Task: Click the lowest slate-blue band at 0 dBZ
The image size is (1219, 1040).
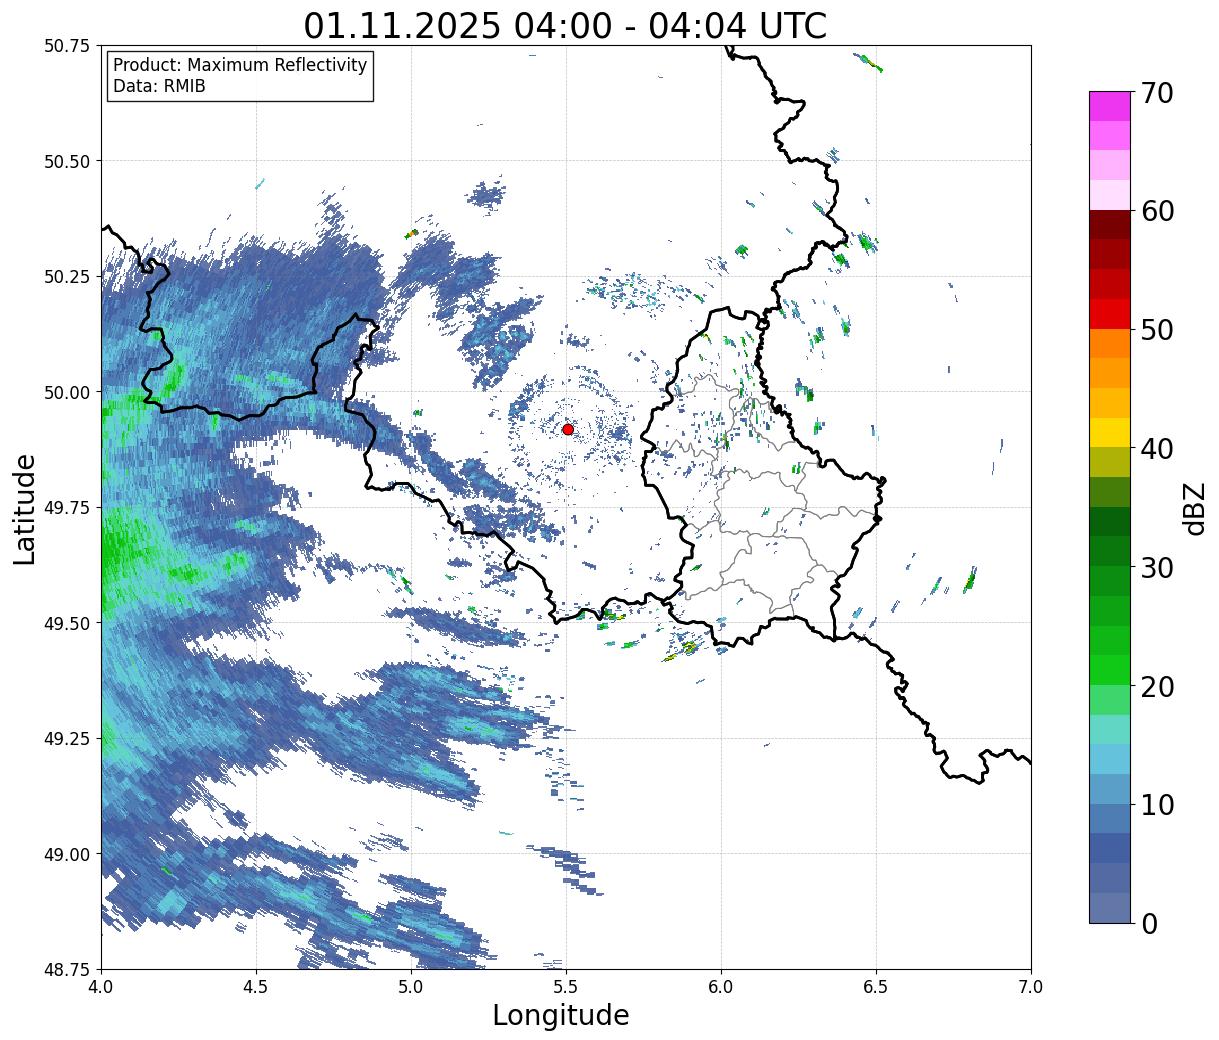Action: point(1110,907)
